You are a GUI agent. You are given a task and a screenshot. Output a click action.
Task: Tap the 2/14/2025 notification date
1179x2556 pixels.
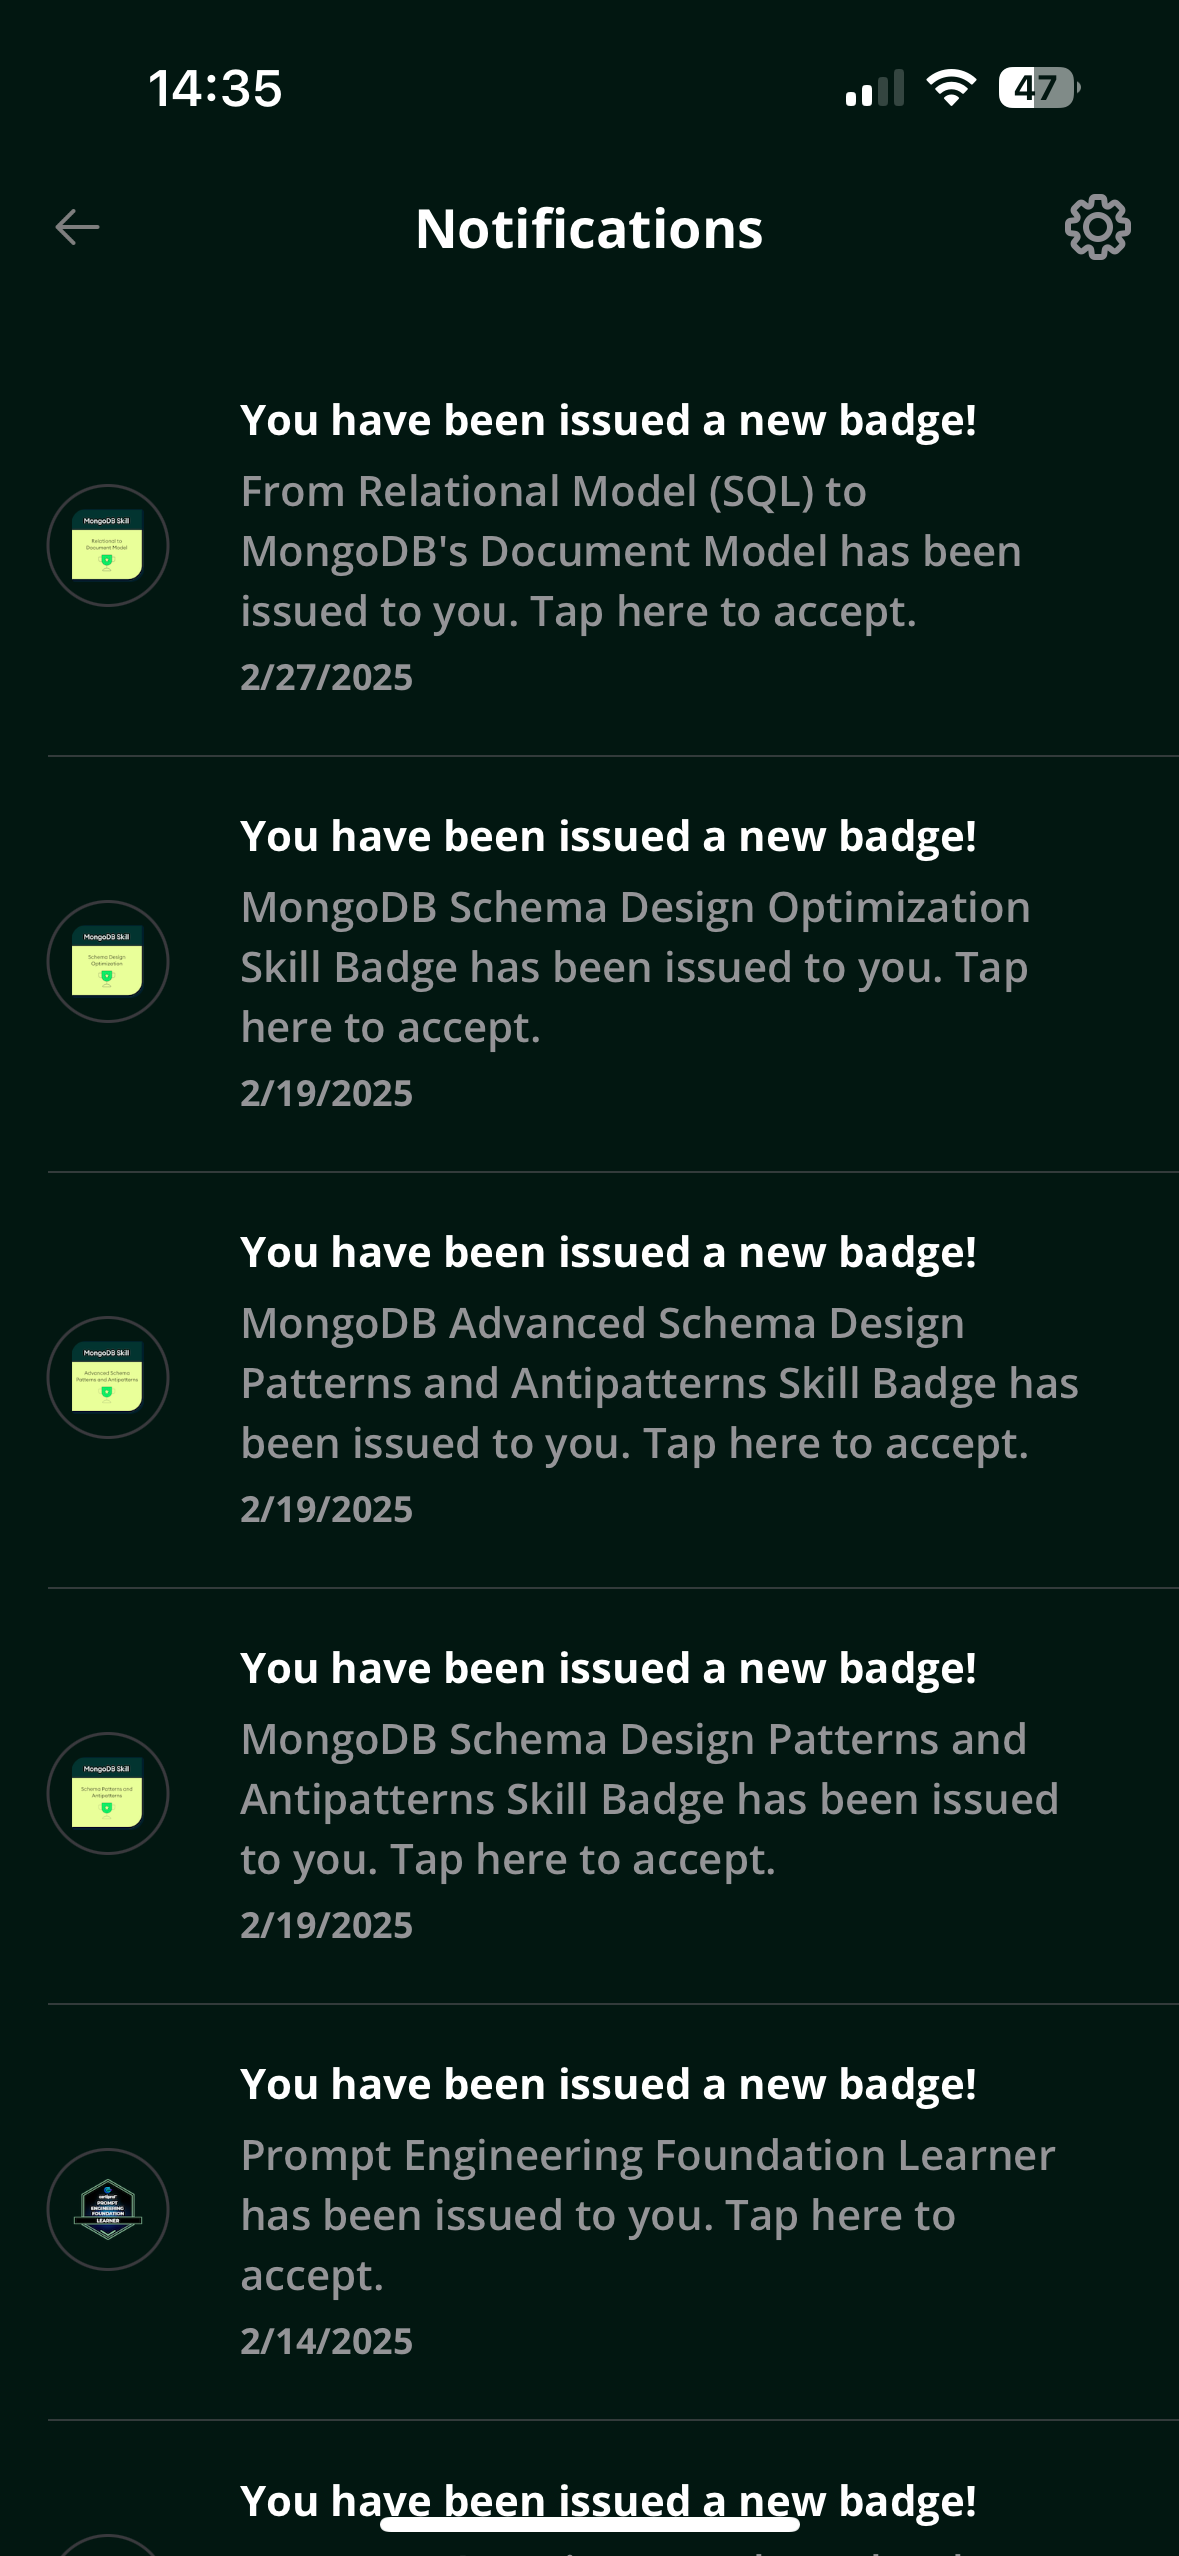pos(326,2342)
